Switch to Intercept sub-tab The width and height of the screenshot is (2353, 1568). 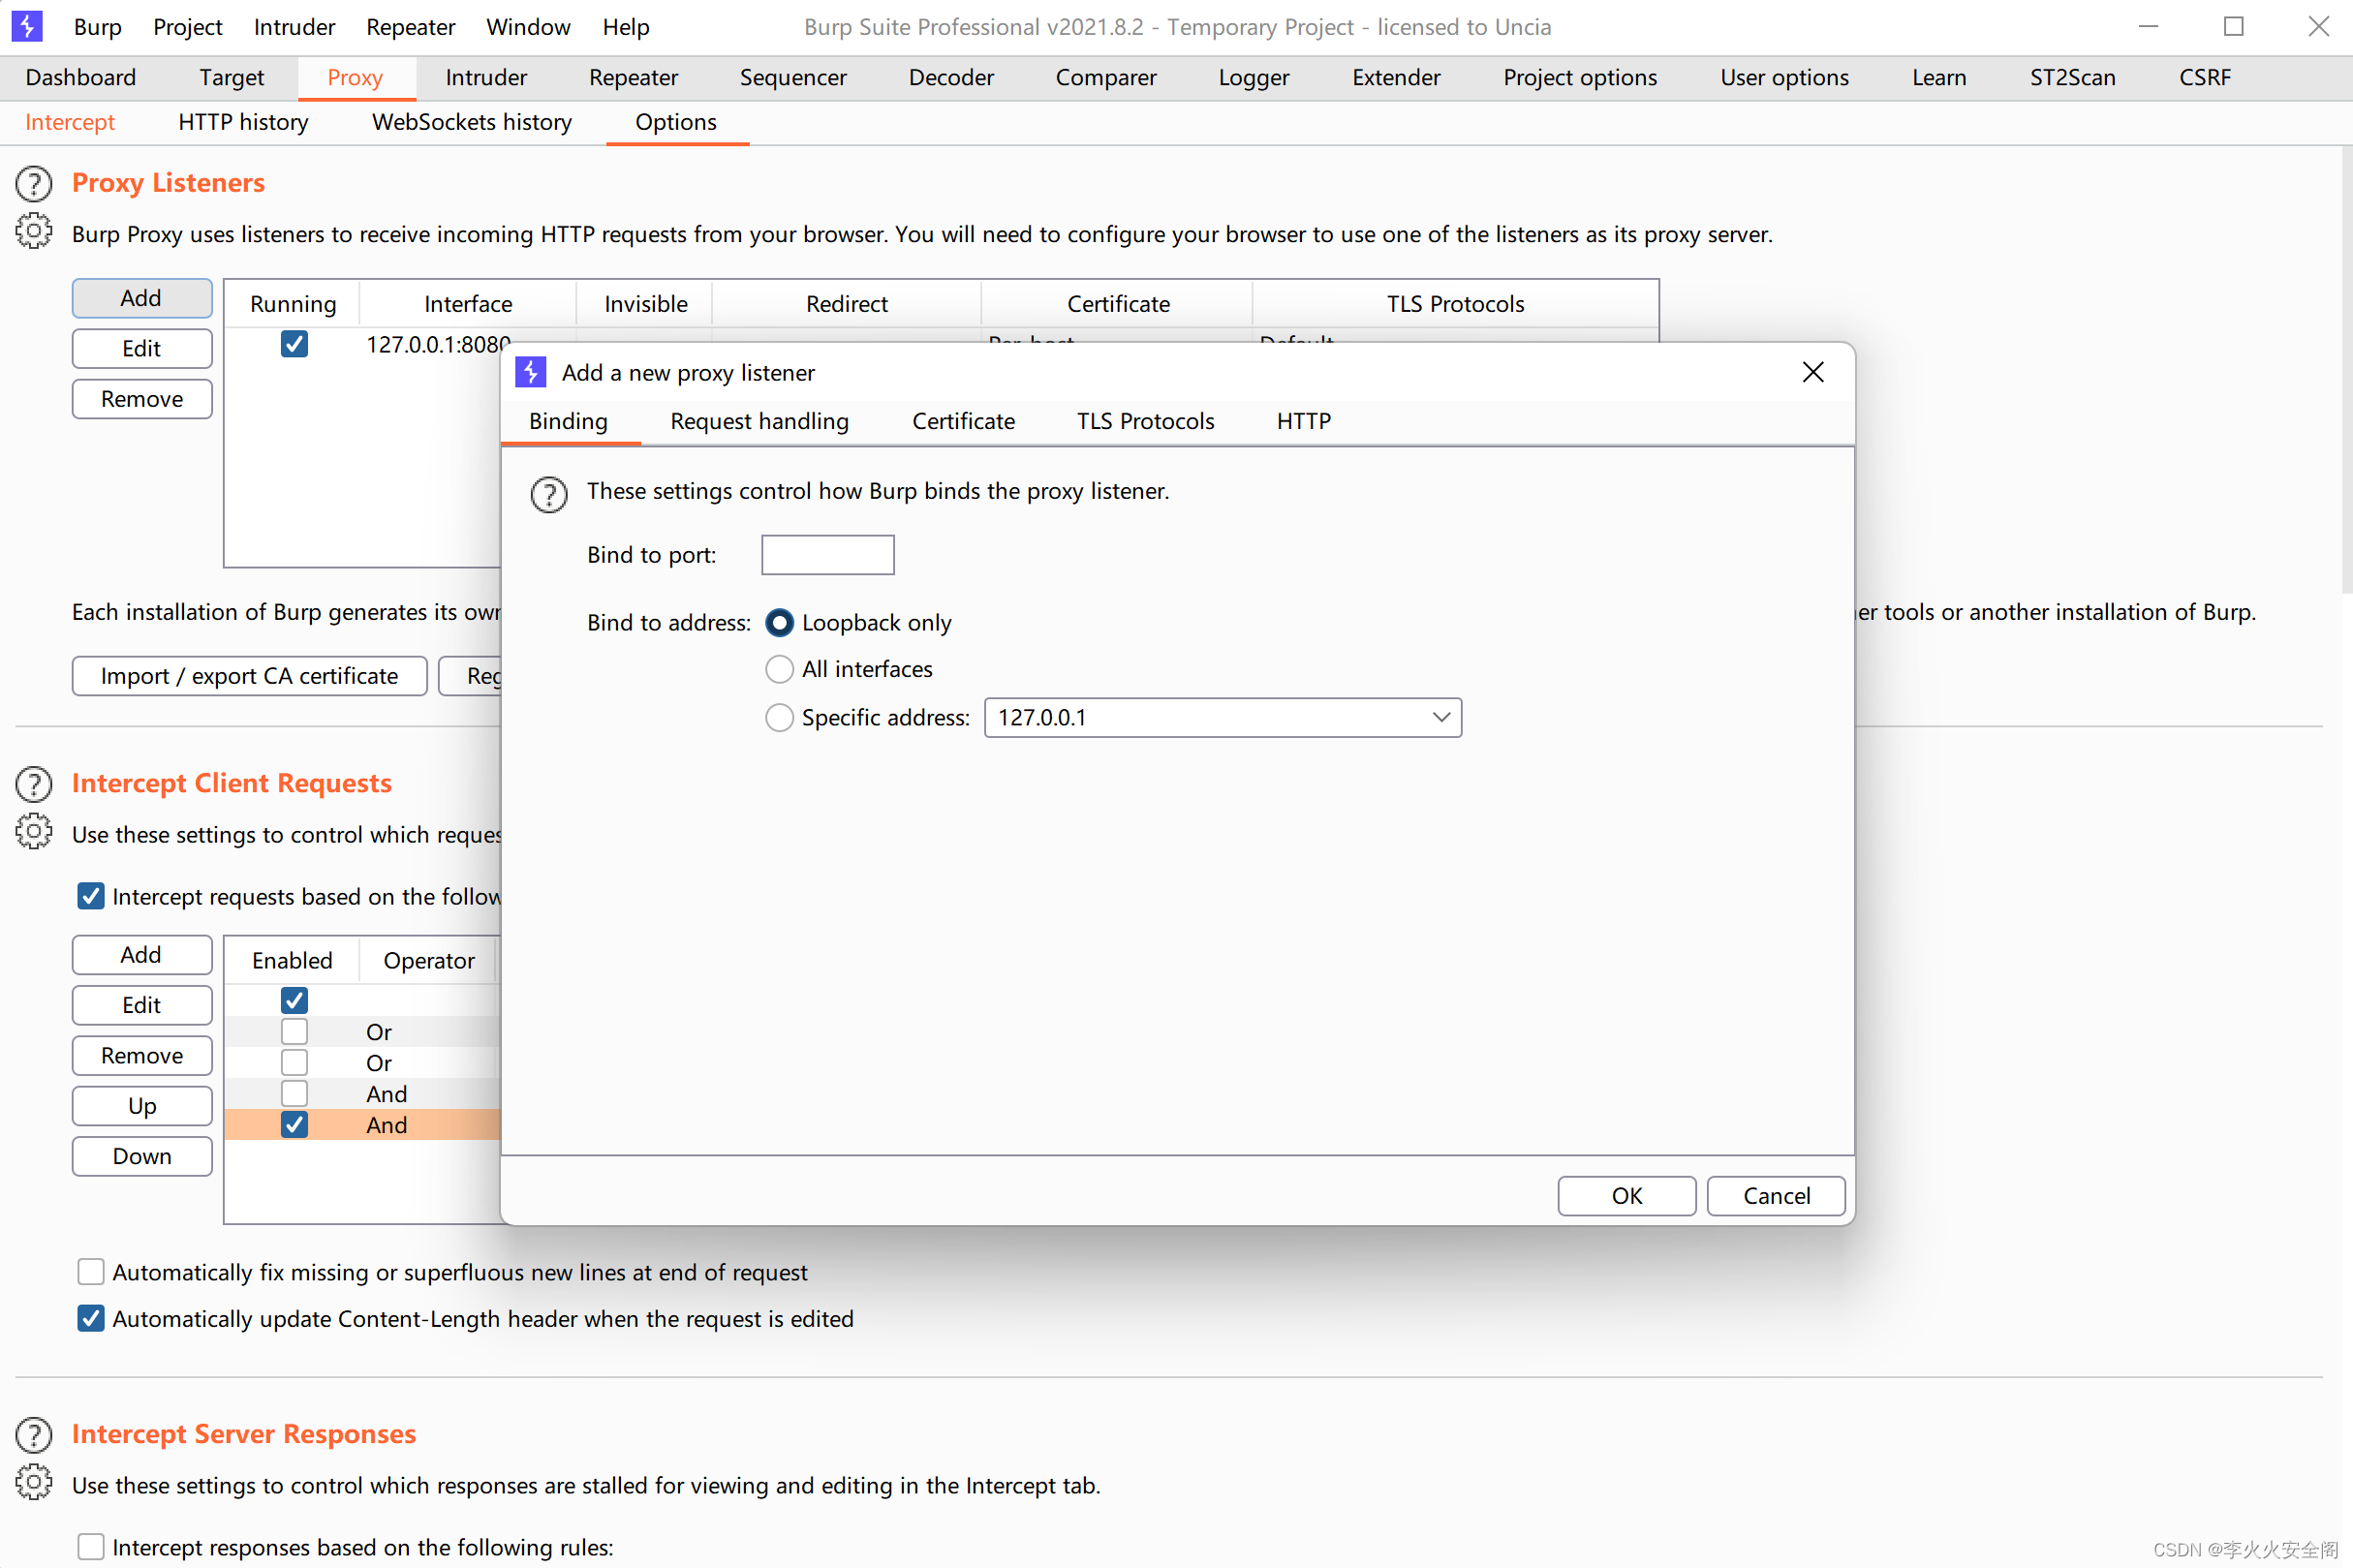click(x=69, y=122)
